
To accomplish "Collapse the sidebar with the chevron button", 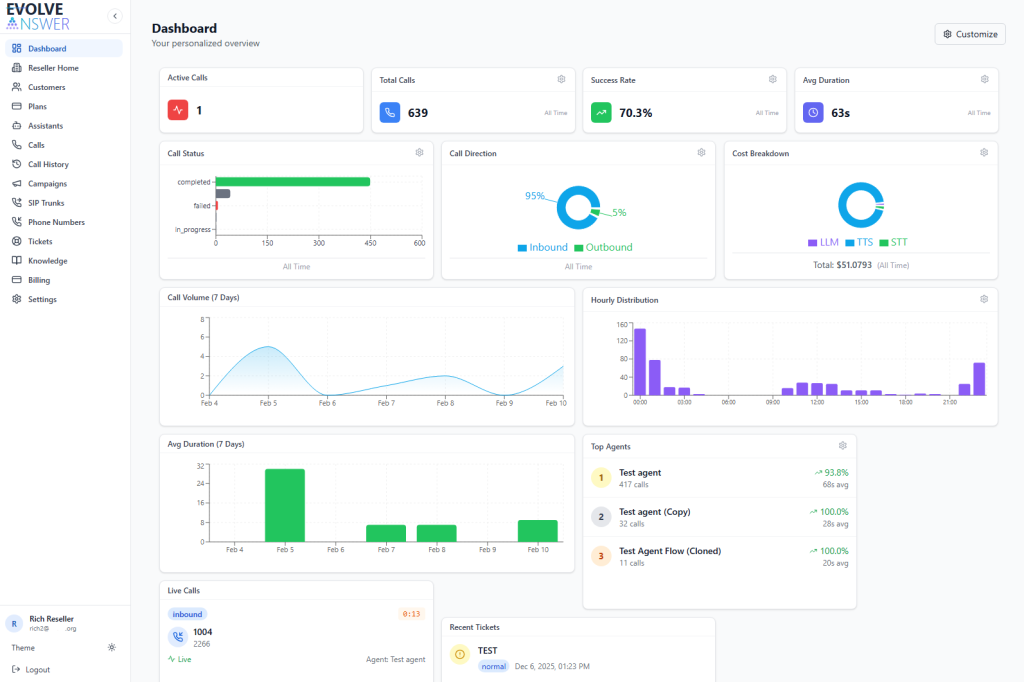I will tap(114, 16).
